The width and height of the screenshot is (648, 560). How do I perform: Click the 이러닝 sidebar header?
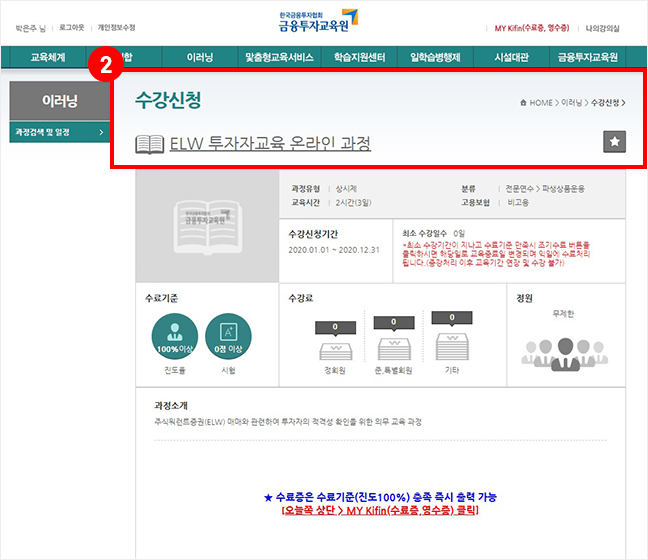(x=60, y=100)
